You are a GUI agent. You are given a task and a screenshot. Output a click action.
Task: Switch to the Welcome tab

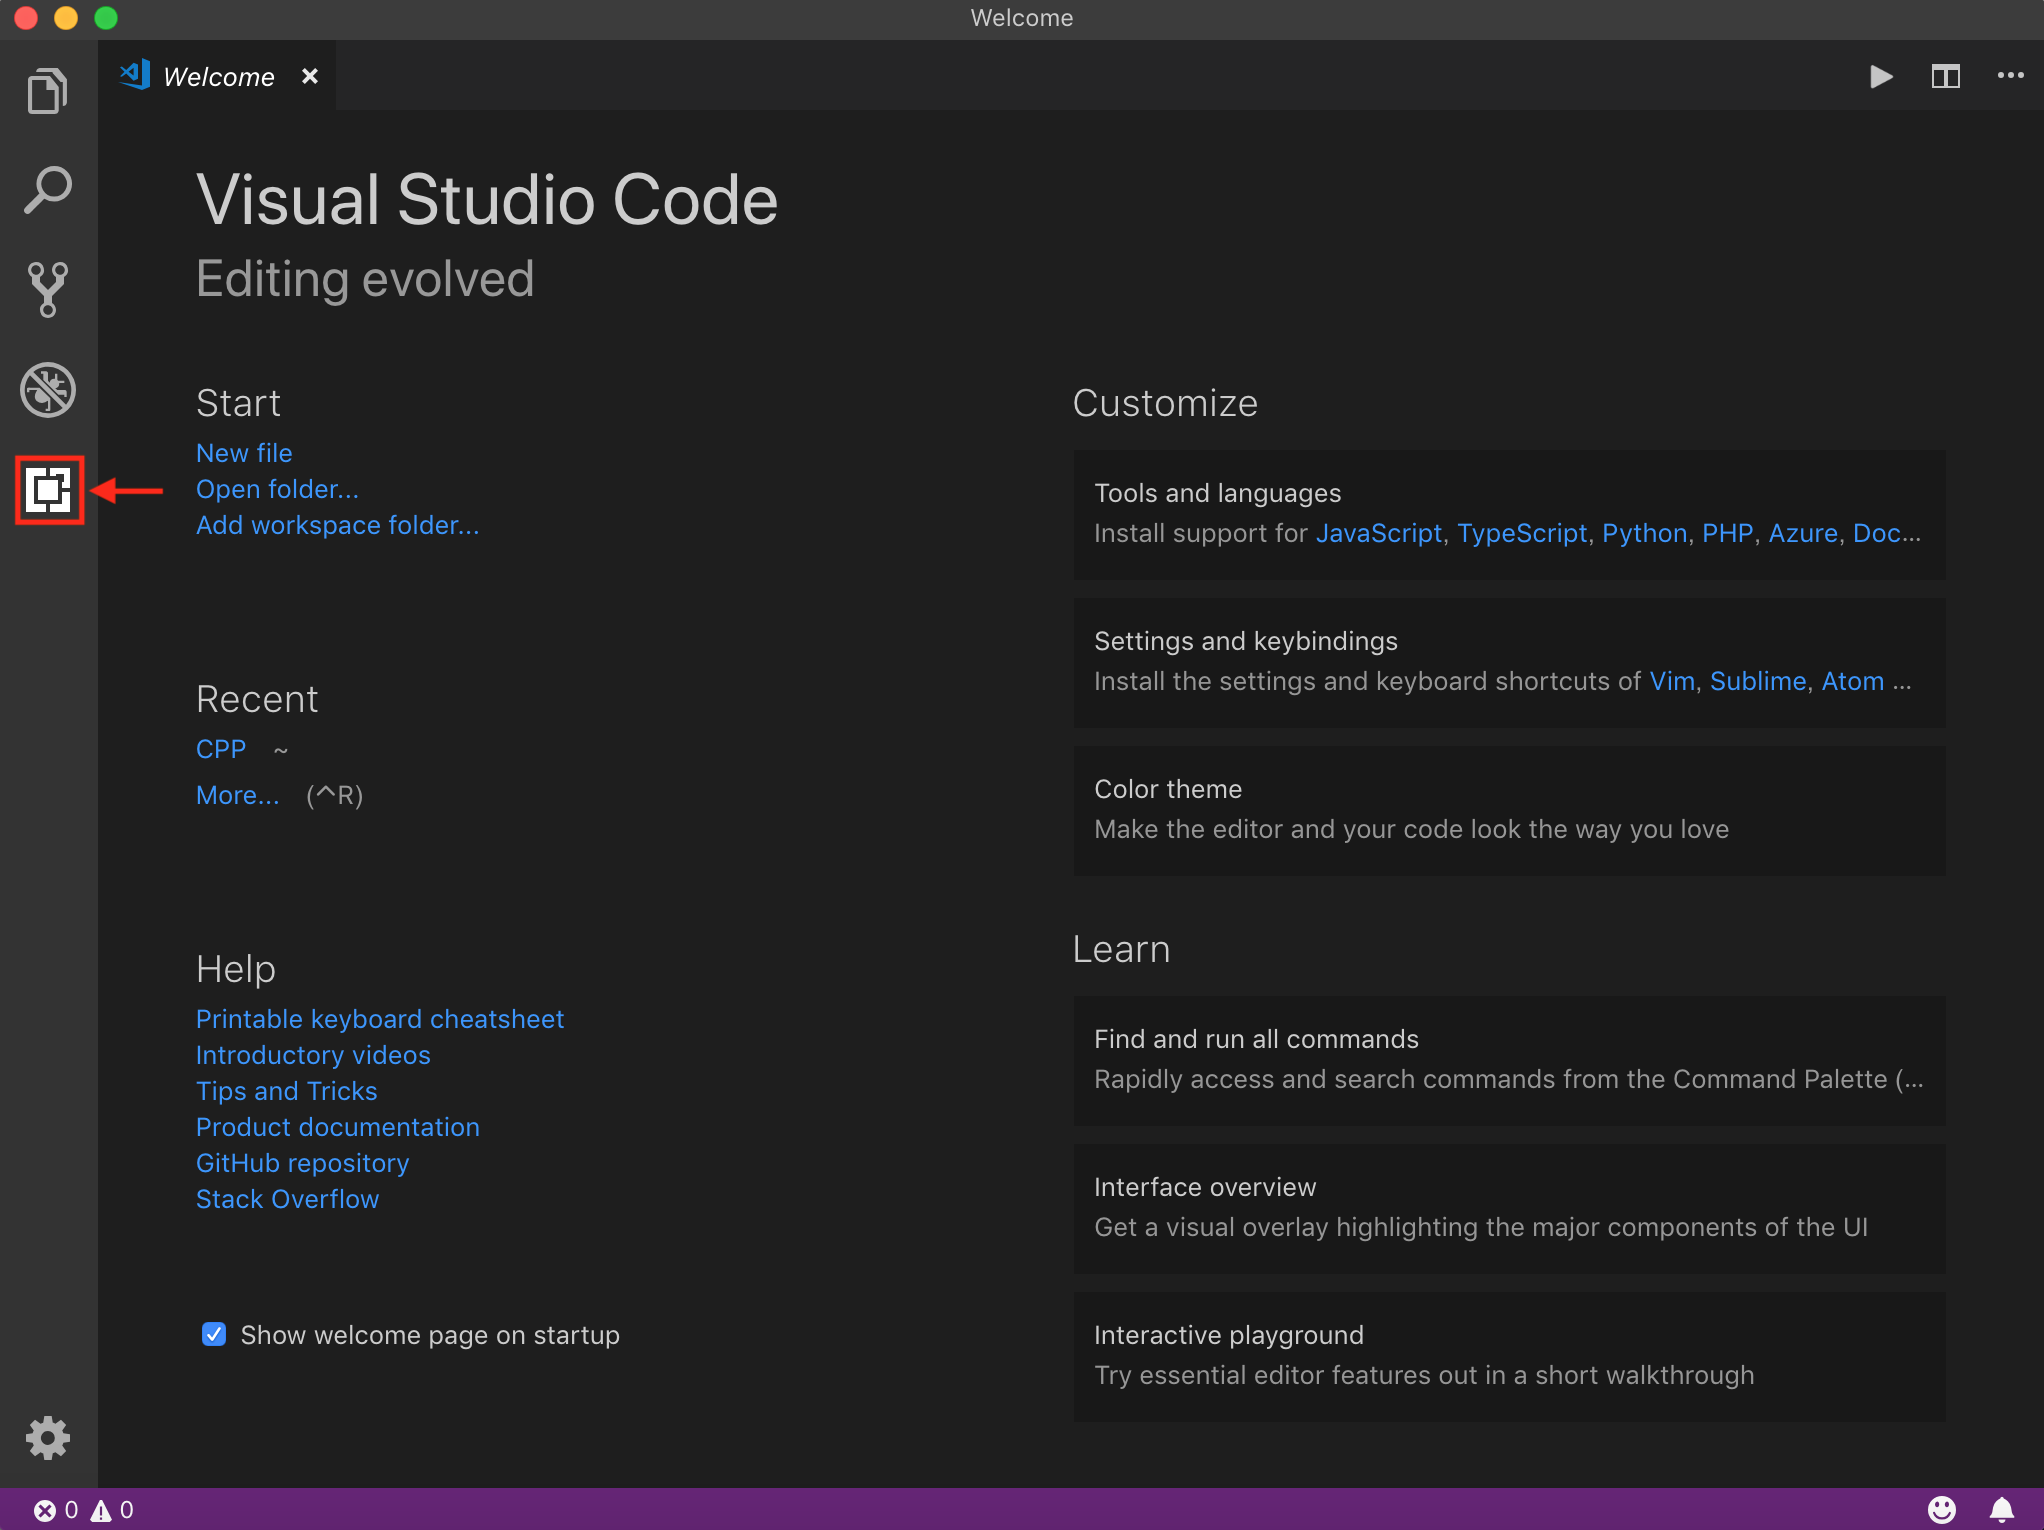coord(219,76)
